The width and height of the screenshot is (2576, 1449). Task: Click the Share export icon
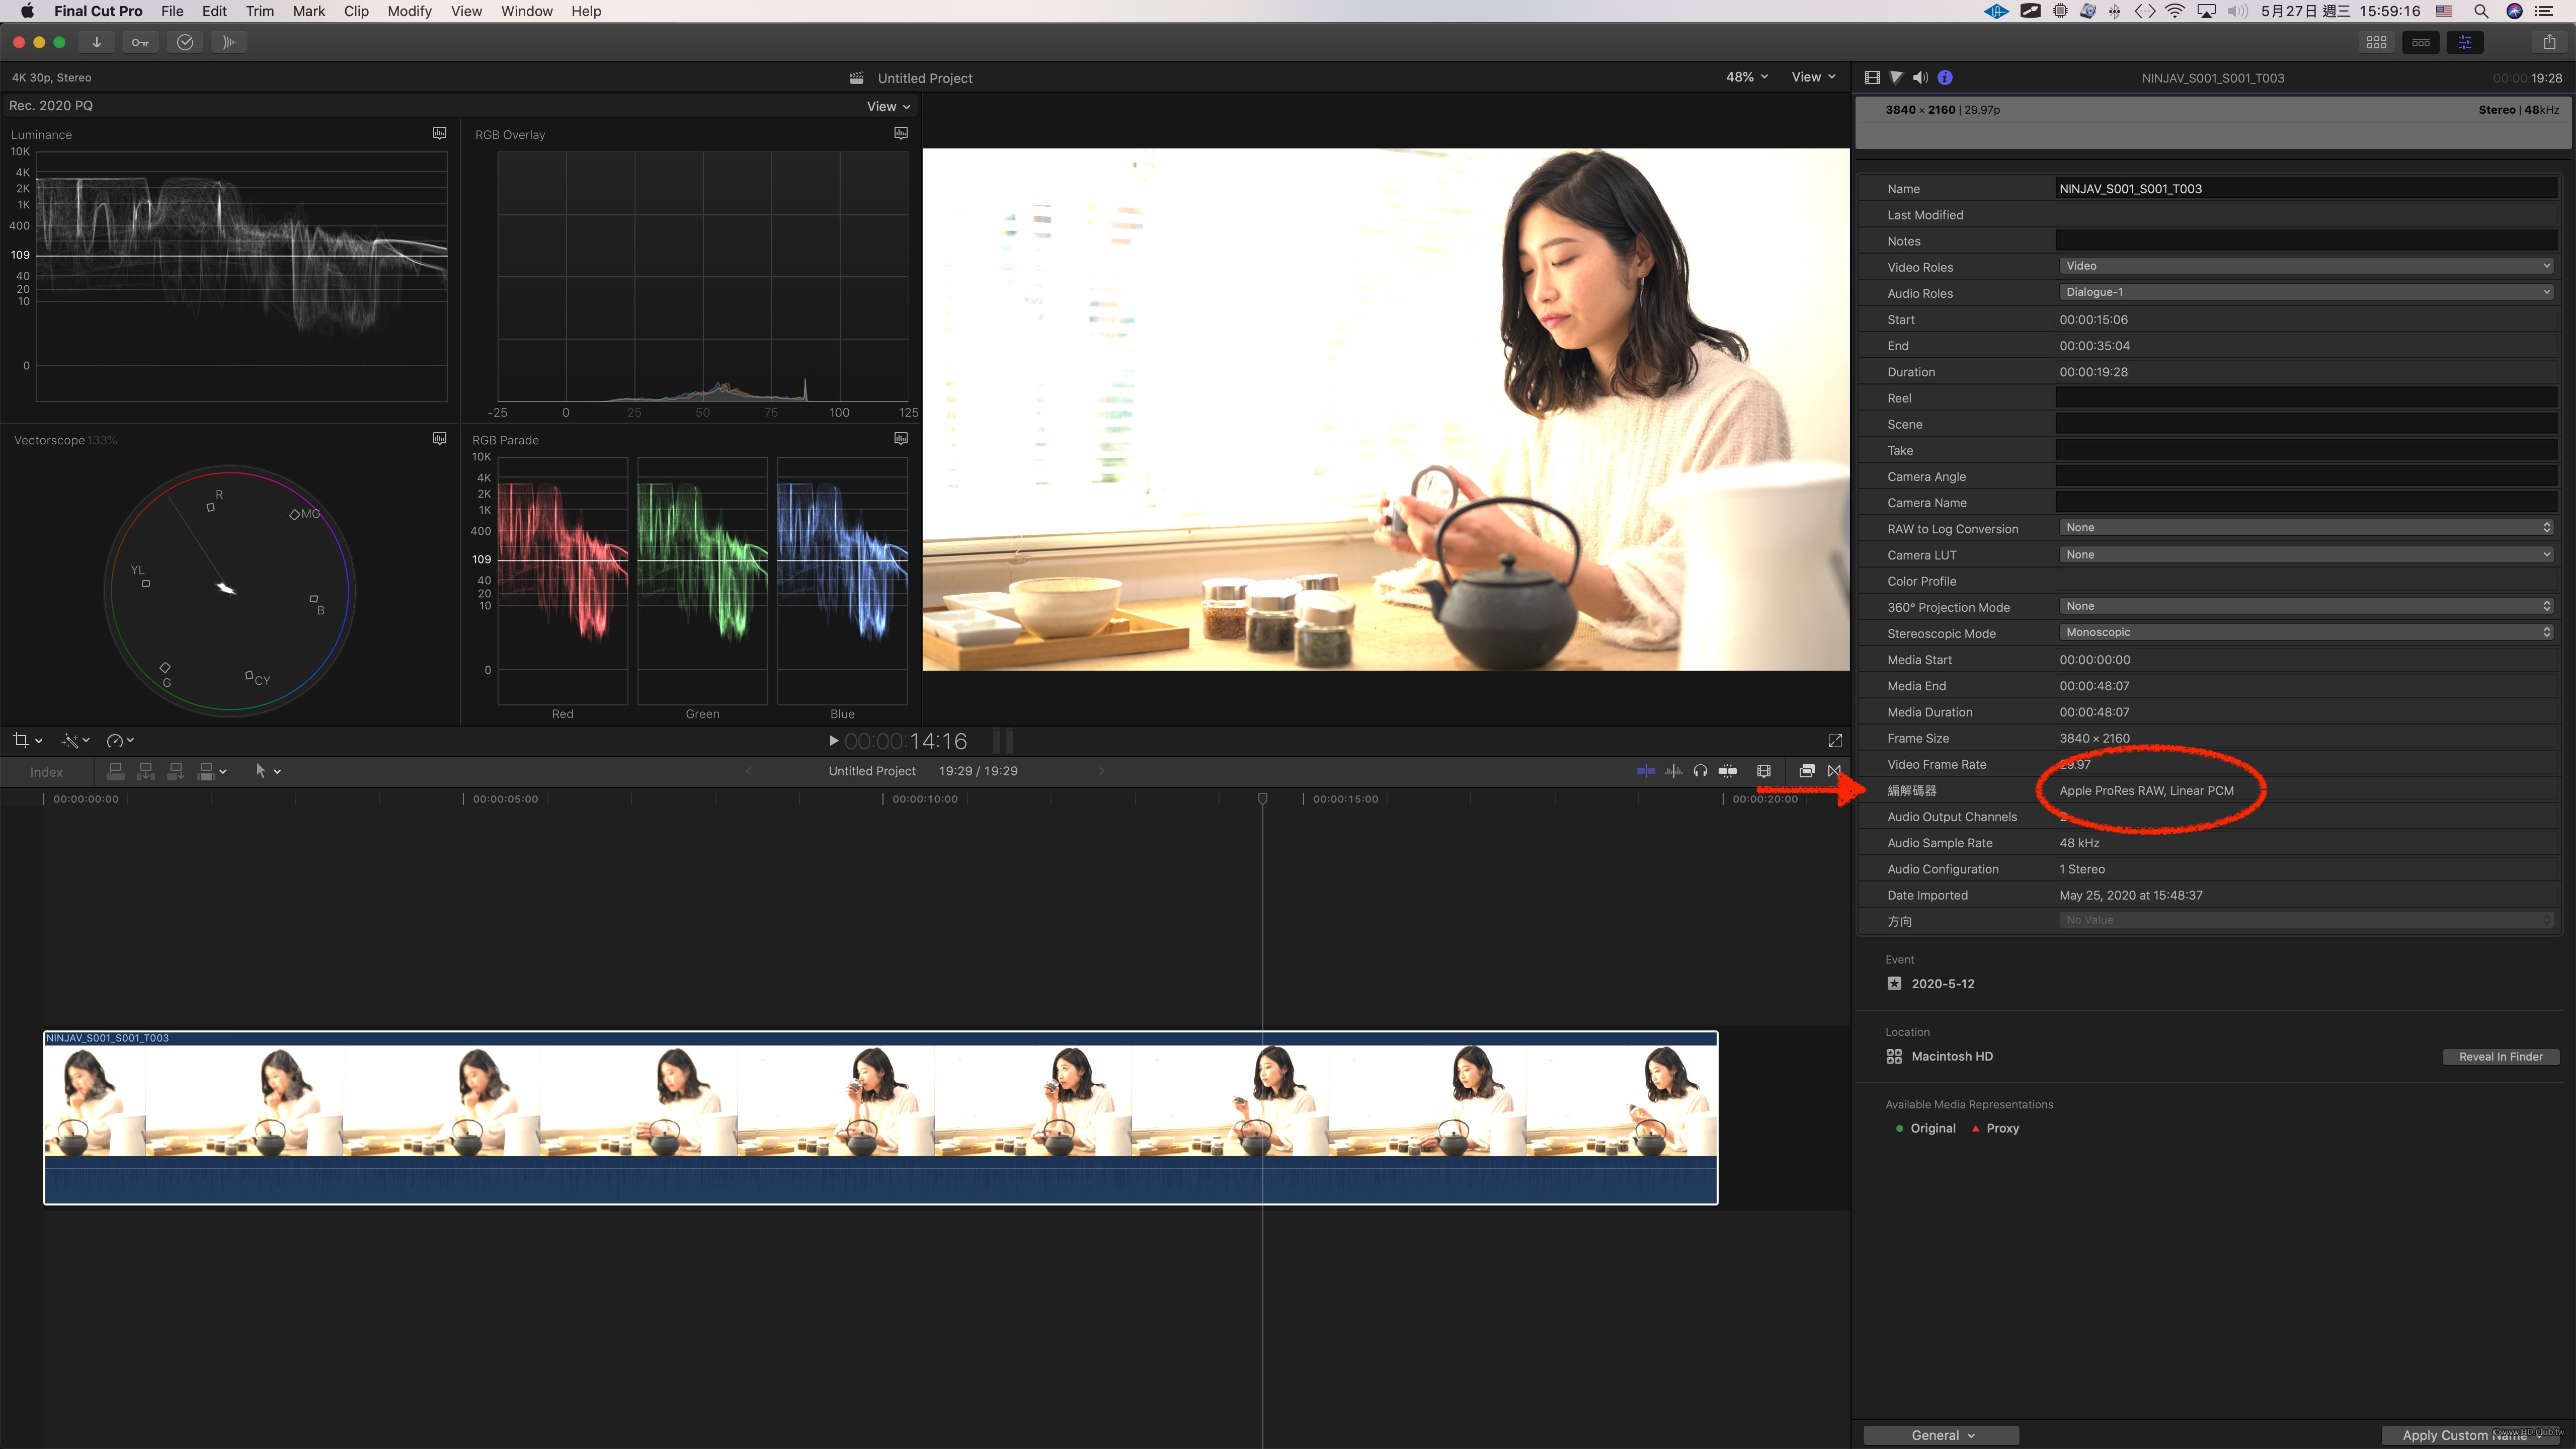(2549, 42)
